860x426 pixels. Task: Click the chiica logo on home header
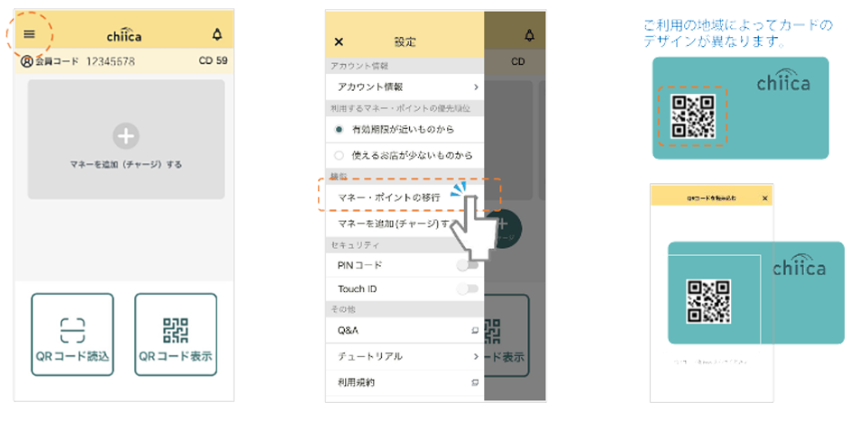pos(124,35)
